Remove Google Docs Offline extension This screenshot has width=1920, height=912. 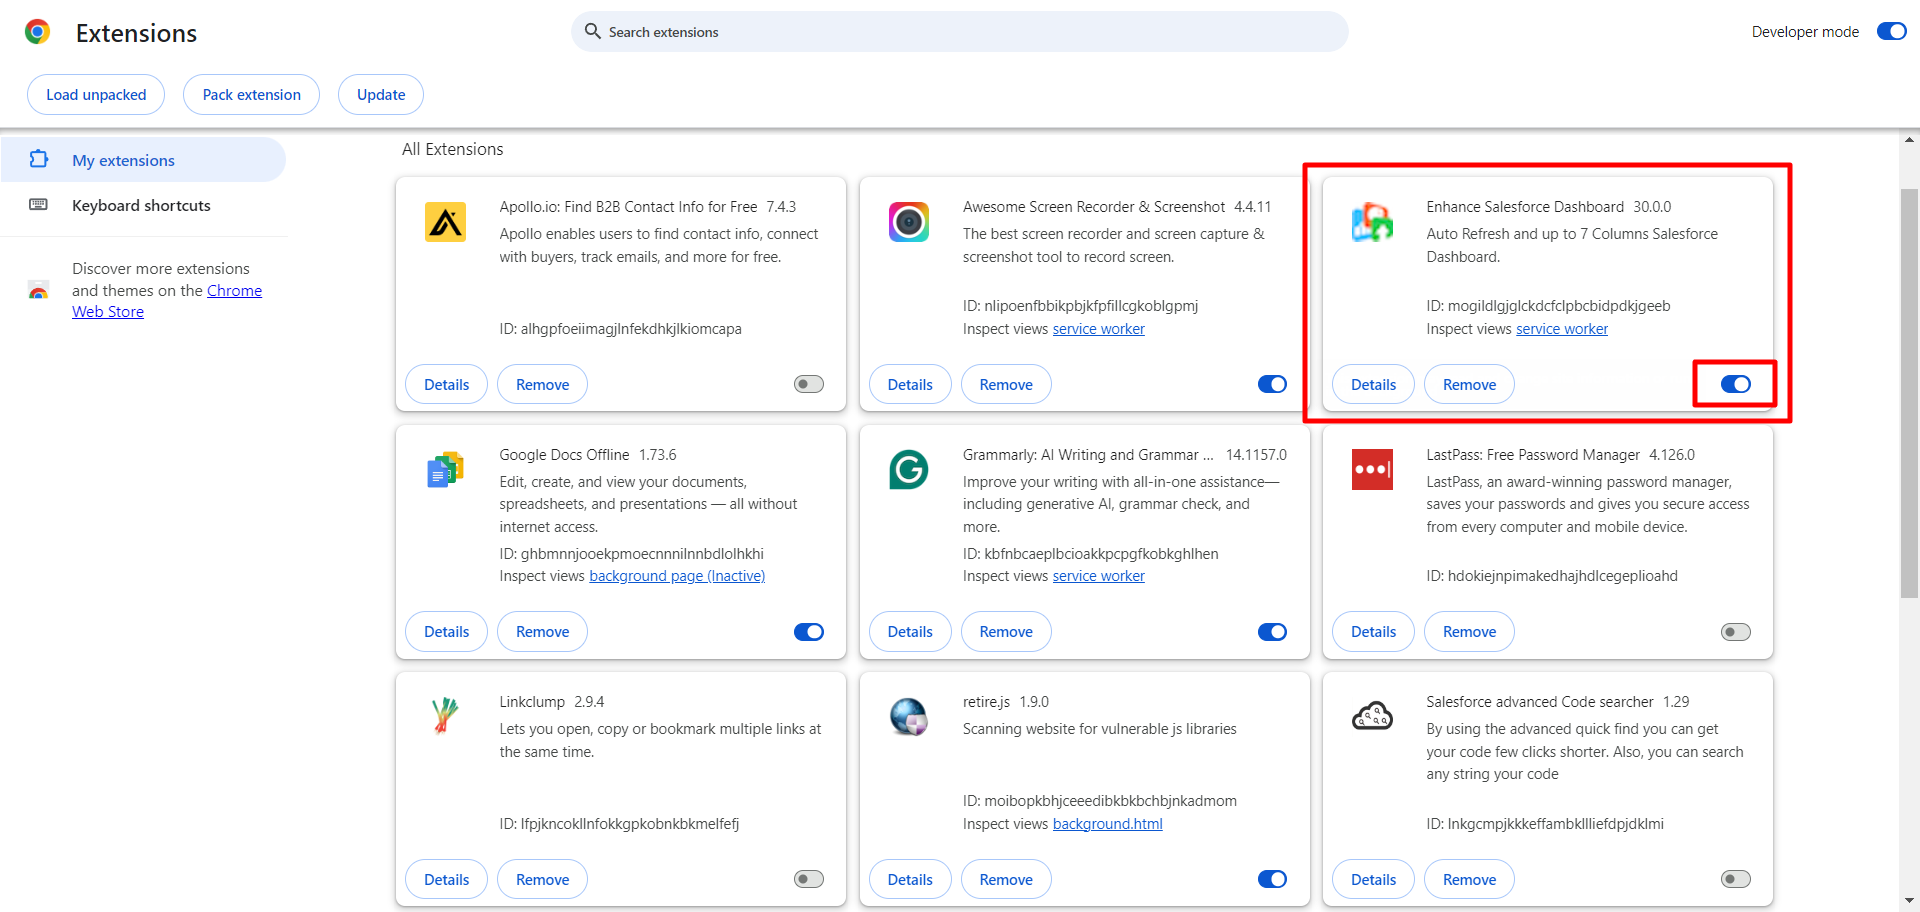[542, 632]
